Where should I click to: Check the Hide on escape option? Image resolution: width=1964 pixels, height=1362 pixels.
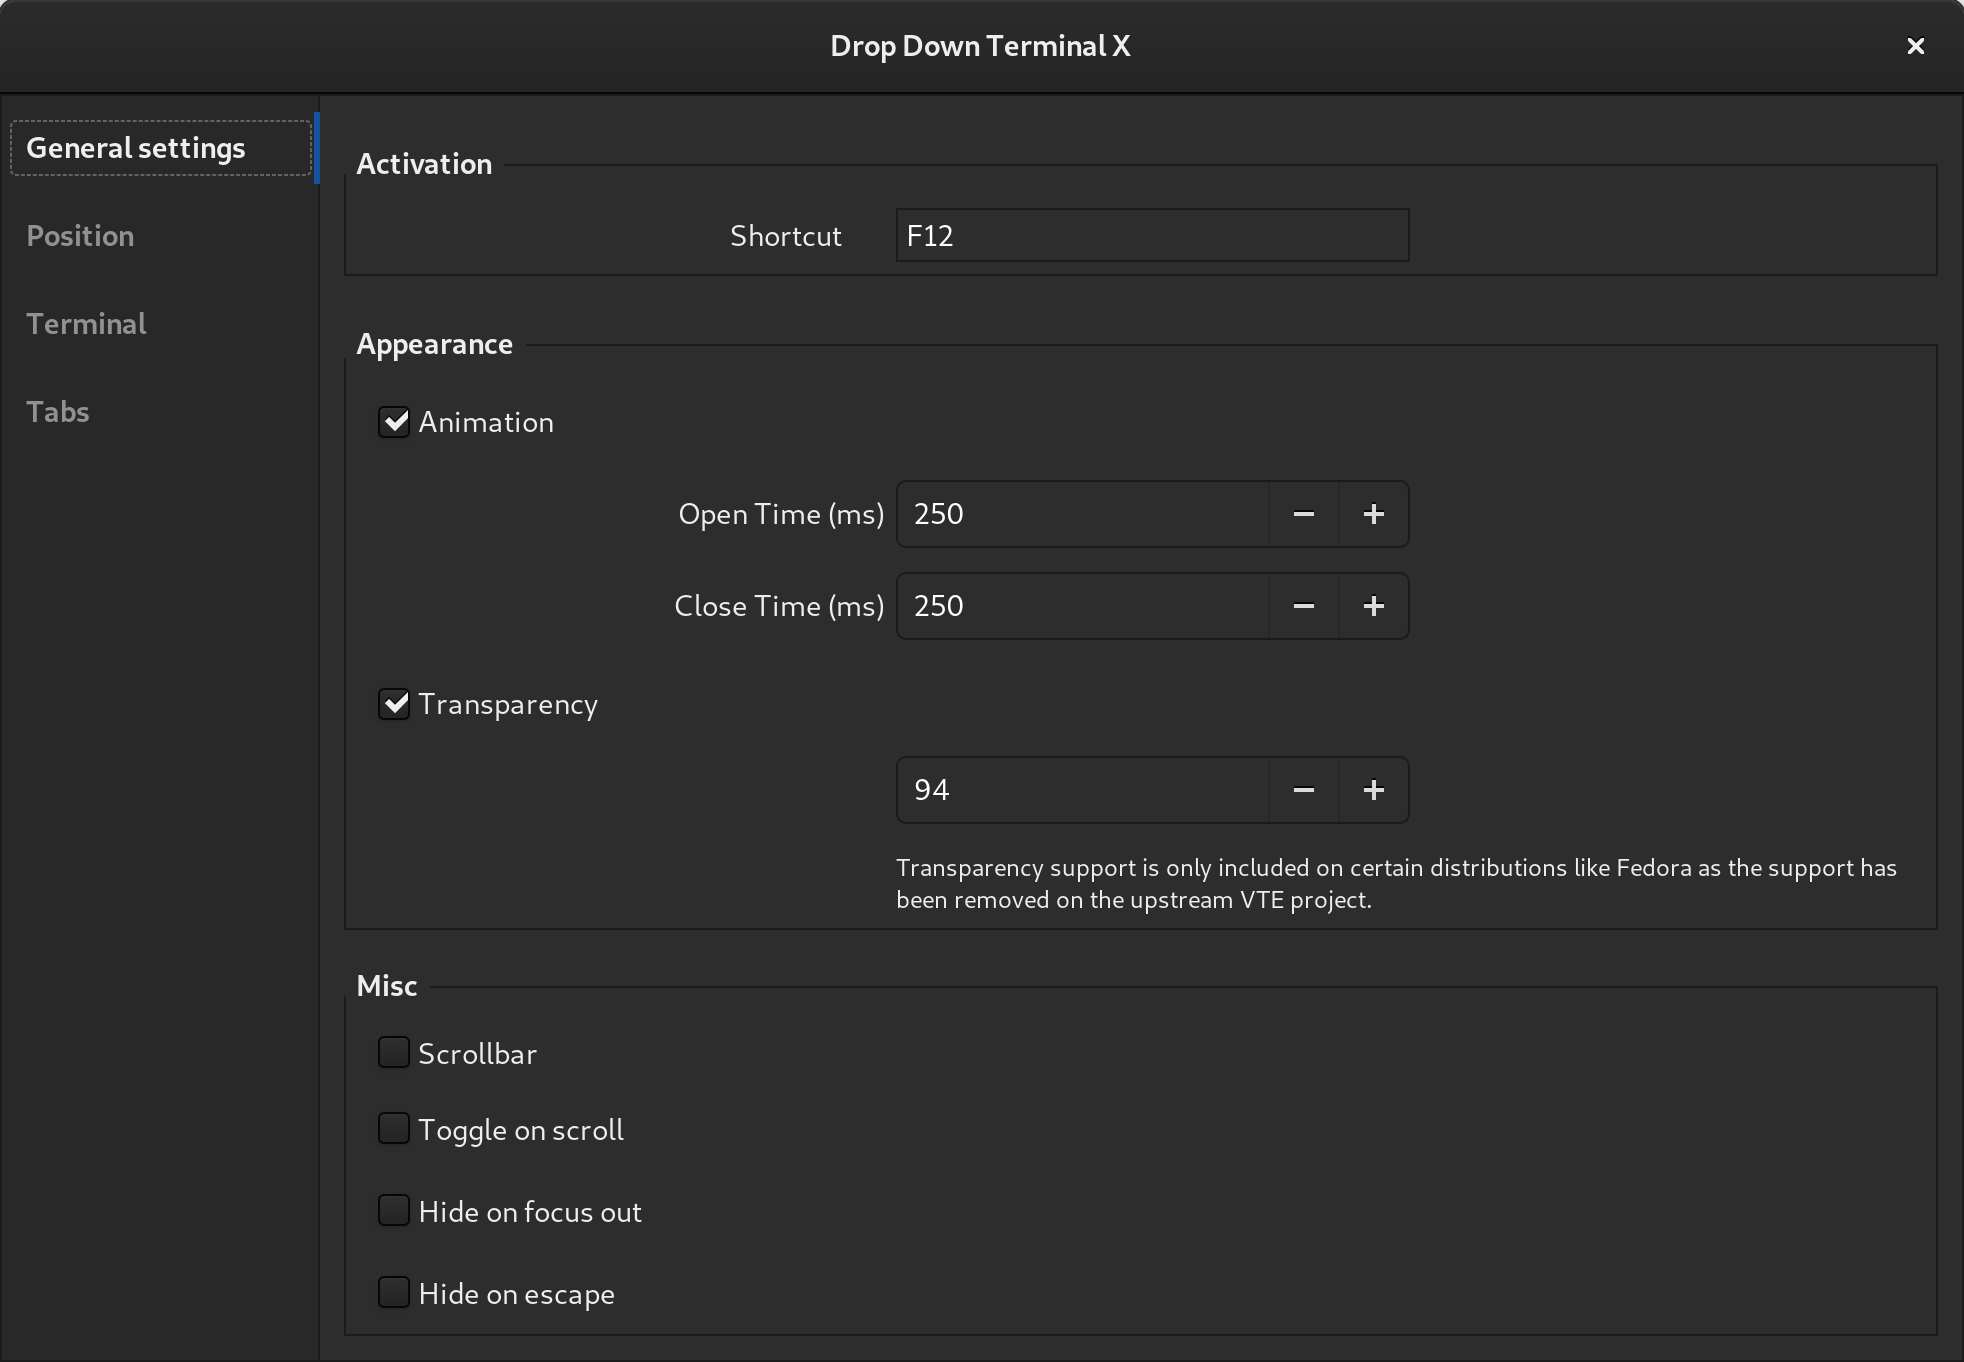click(x=394, y=1293)
